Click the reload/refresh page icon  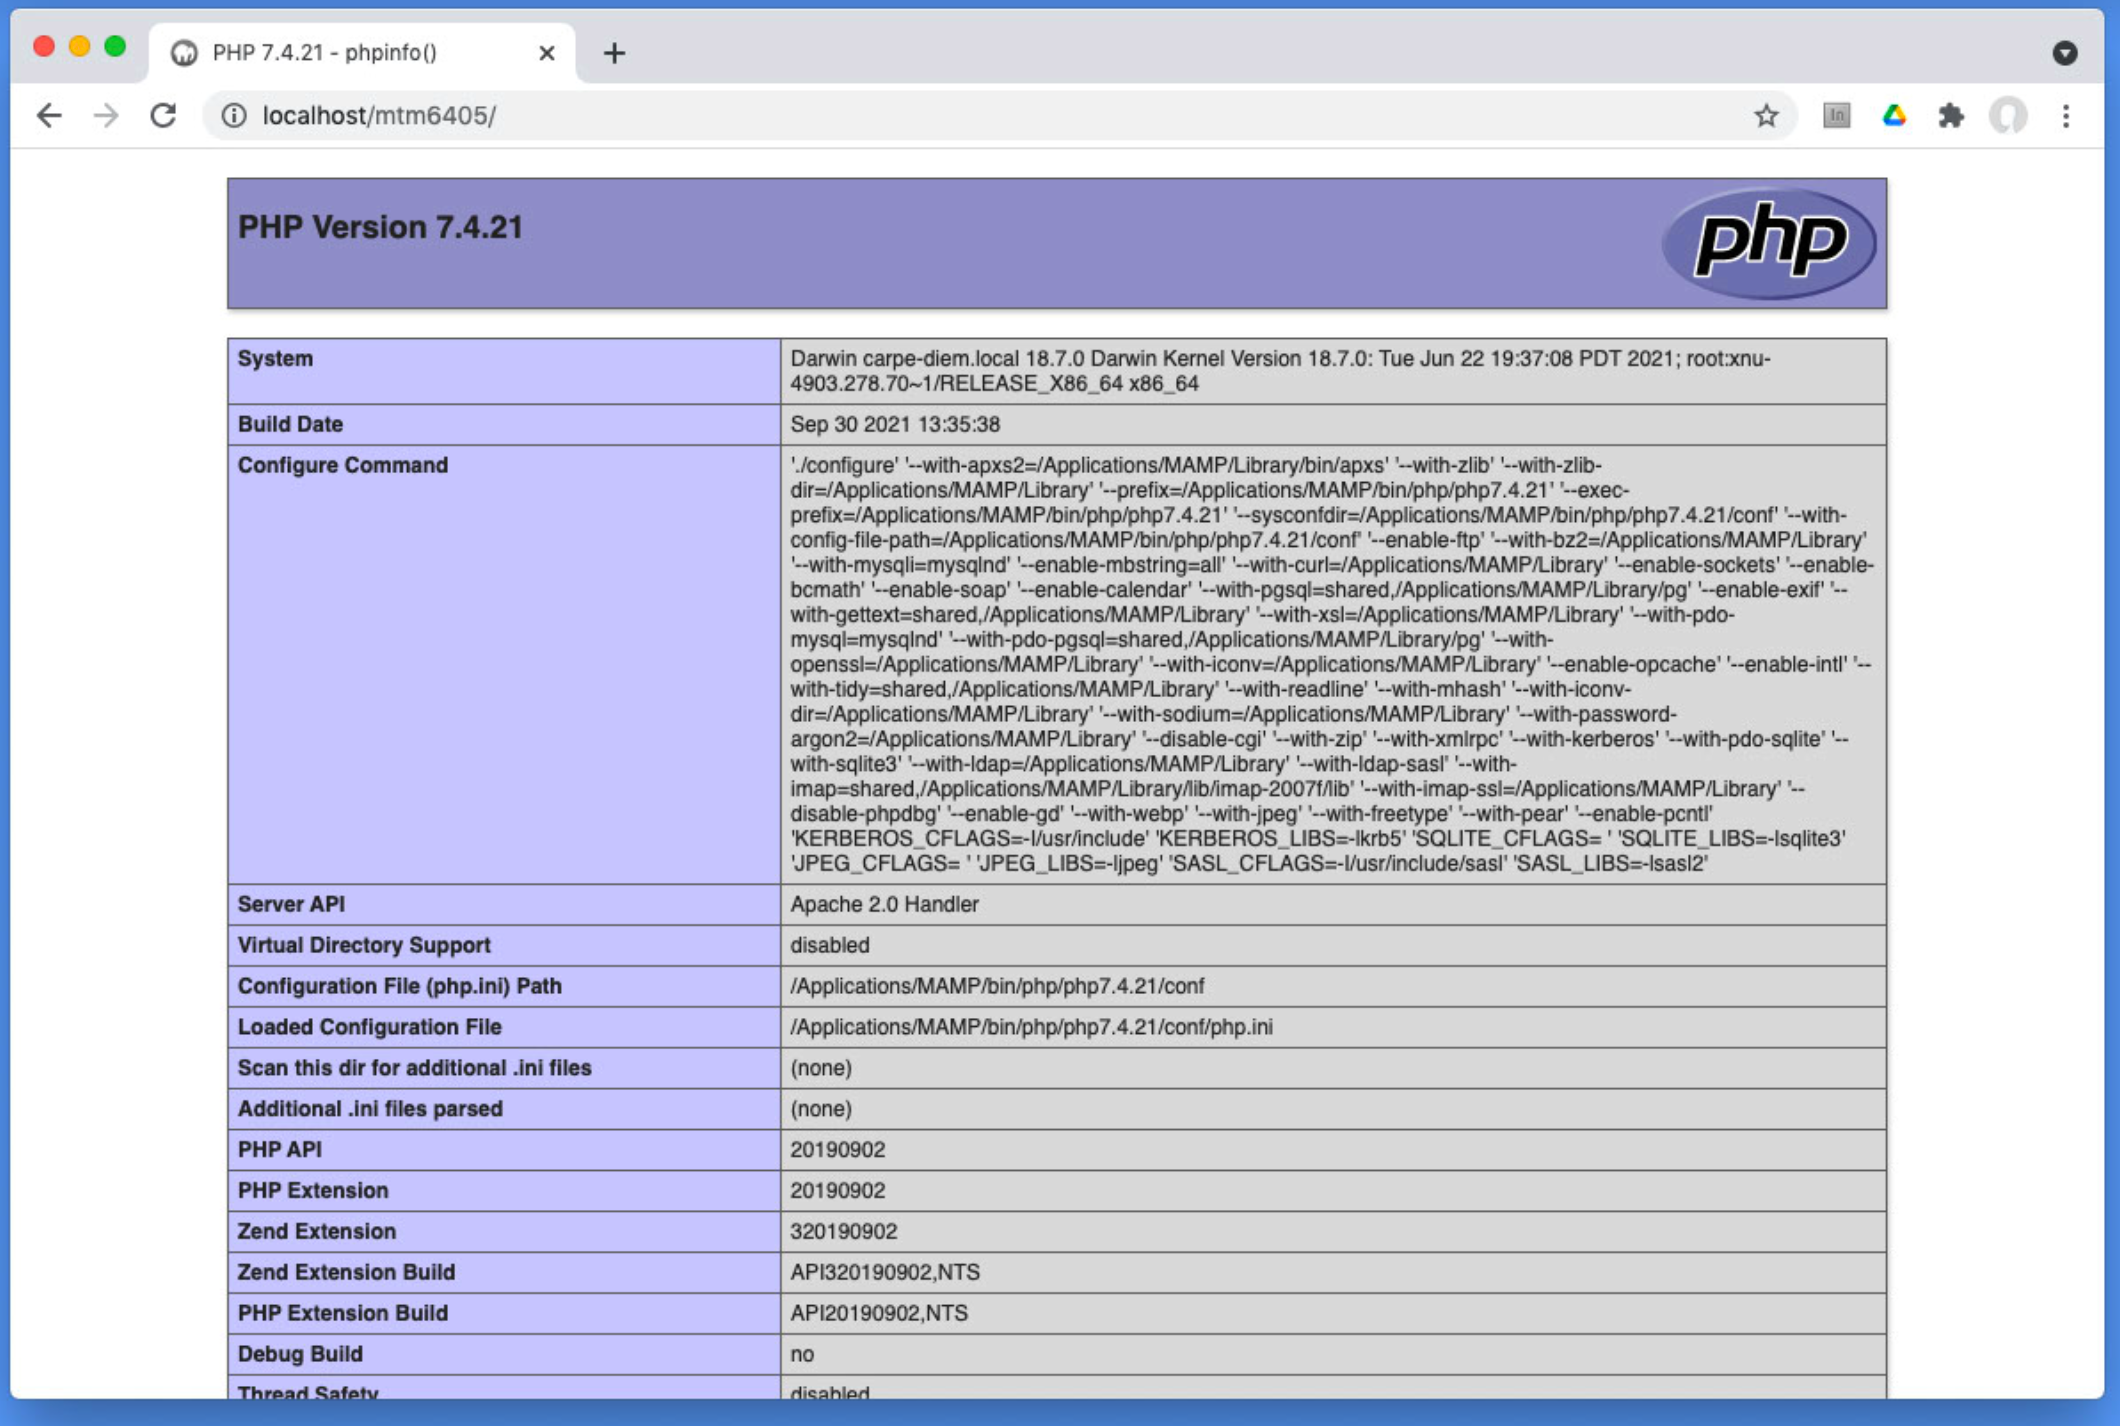[158, 115]
